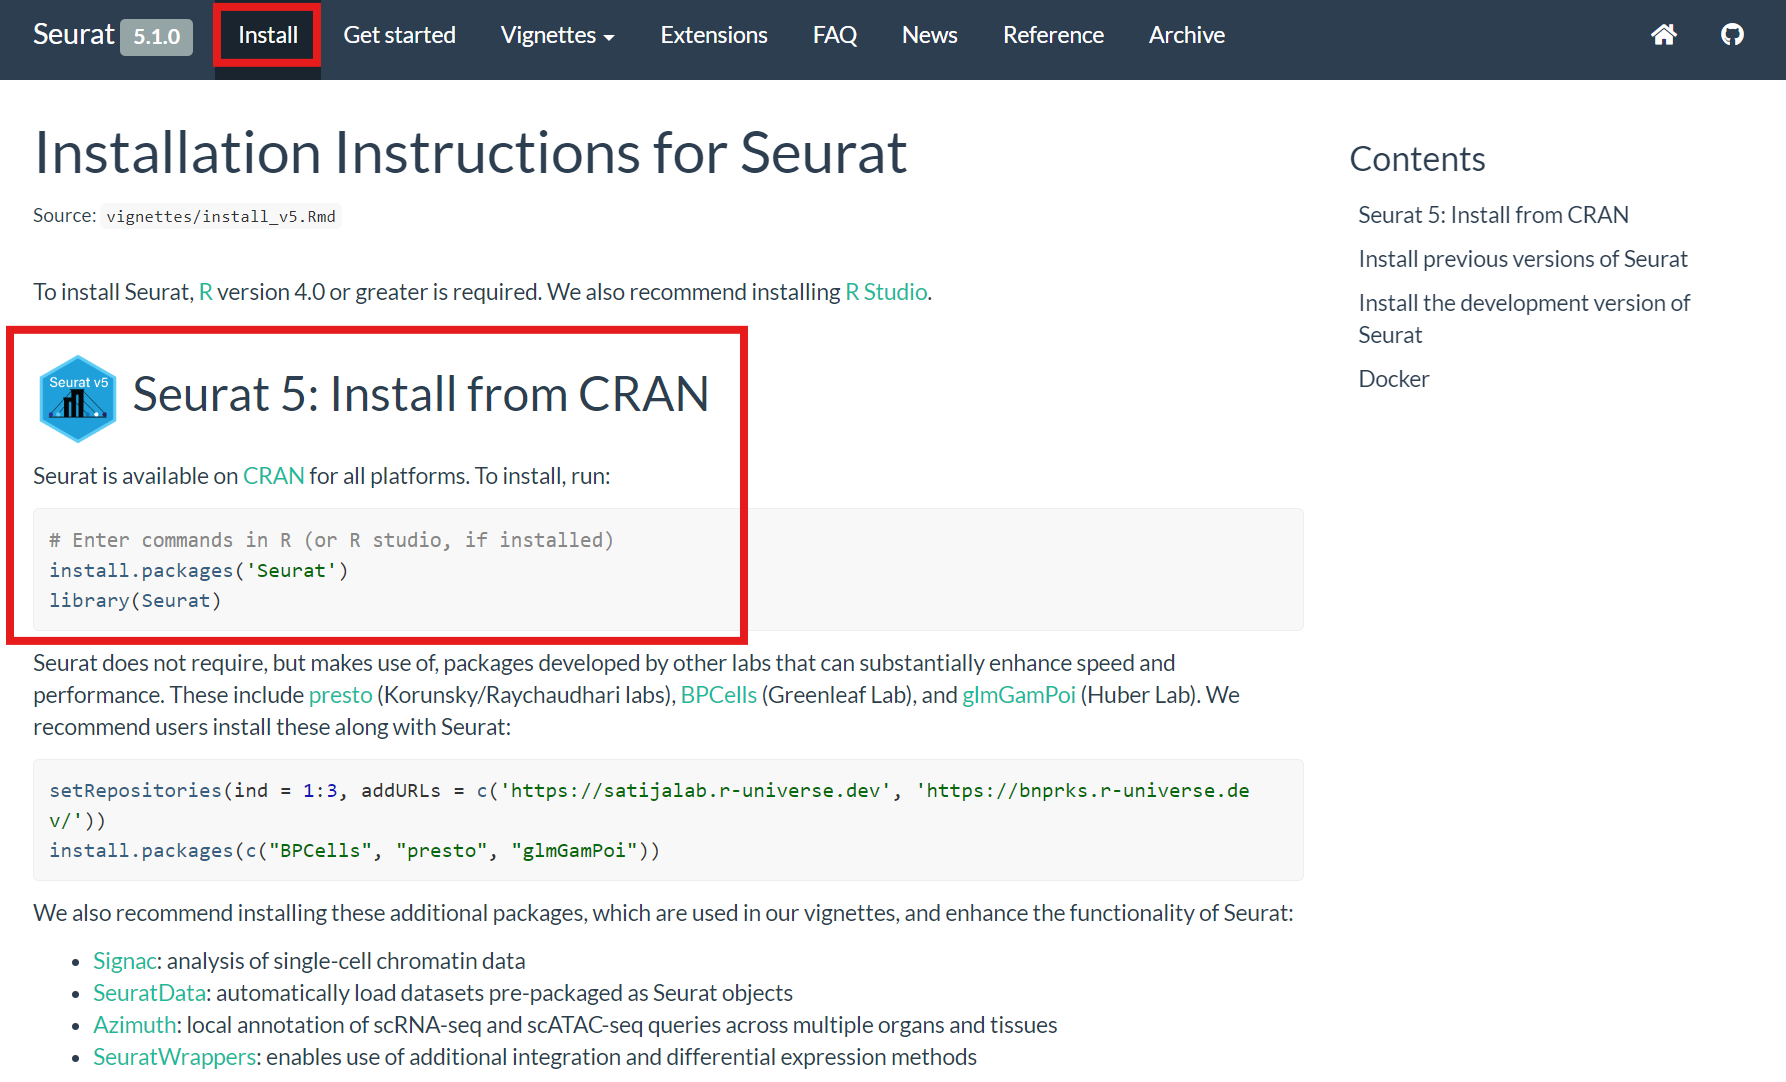This screenshot has width=1786, height=1082.
Task: Follow the R link in intro sentence
Action: coord(205,292)
